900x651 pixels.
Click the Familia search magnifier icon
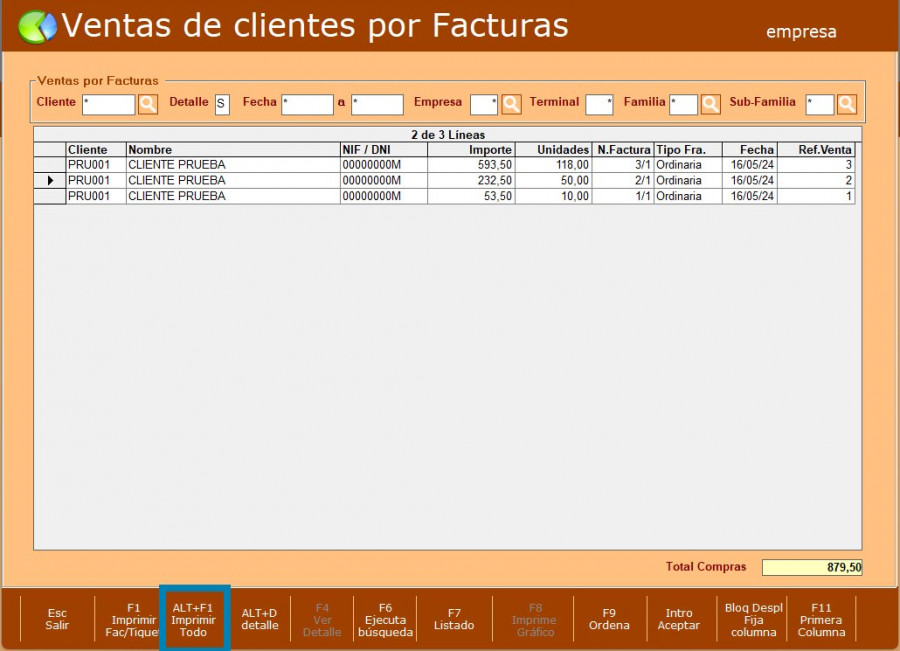click(710, 104)
